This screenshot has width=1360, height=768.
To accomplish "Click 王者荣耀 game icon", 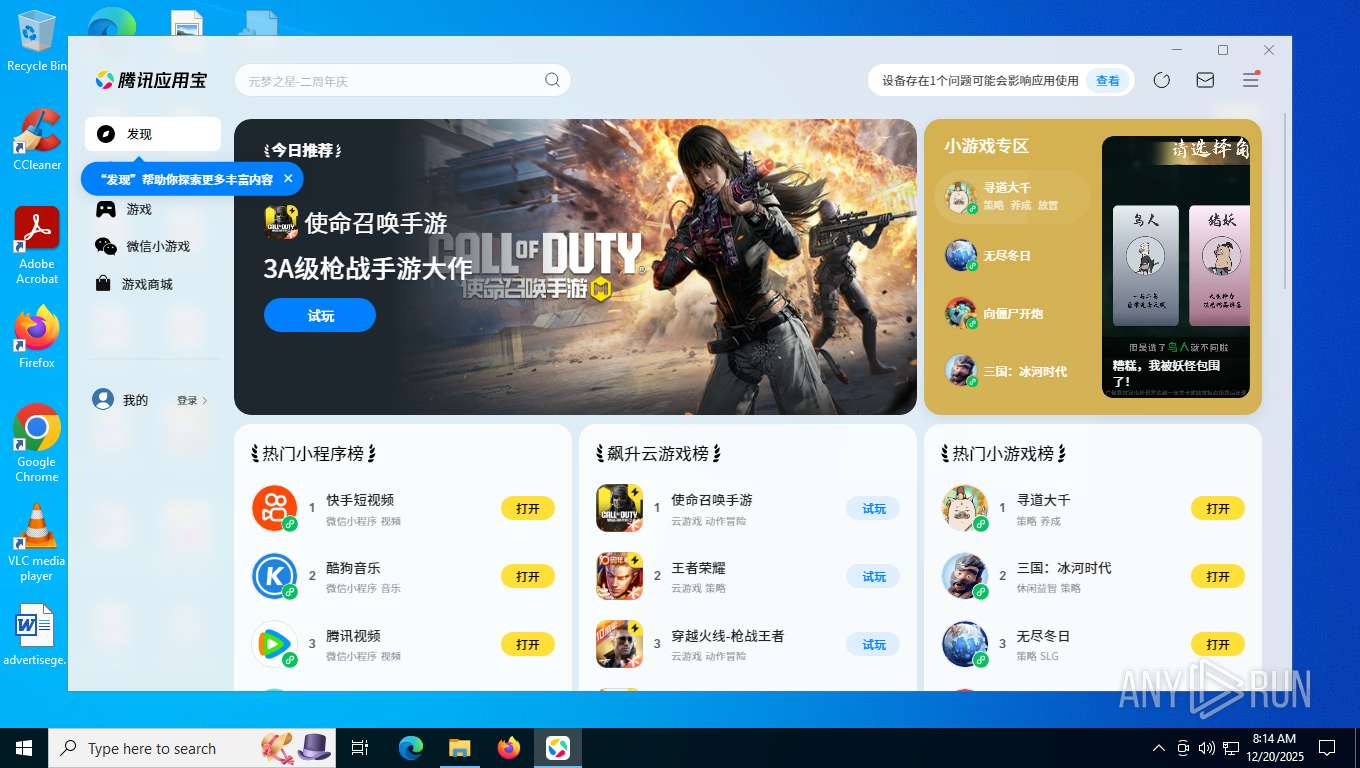I will point(620,576).
